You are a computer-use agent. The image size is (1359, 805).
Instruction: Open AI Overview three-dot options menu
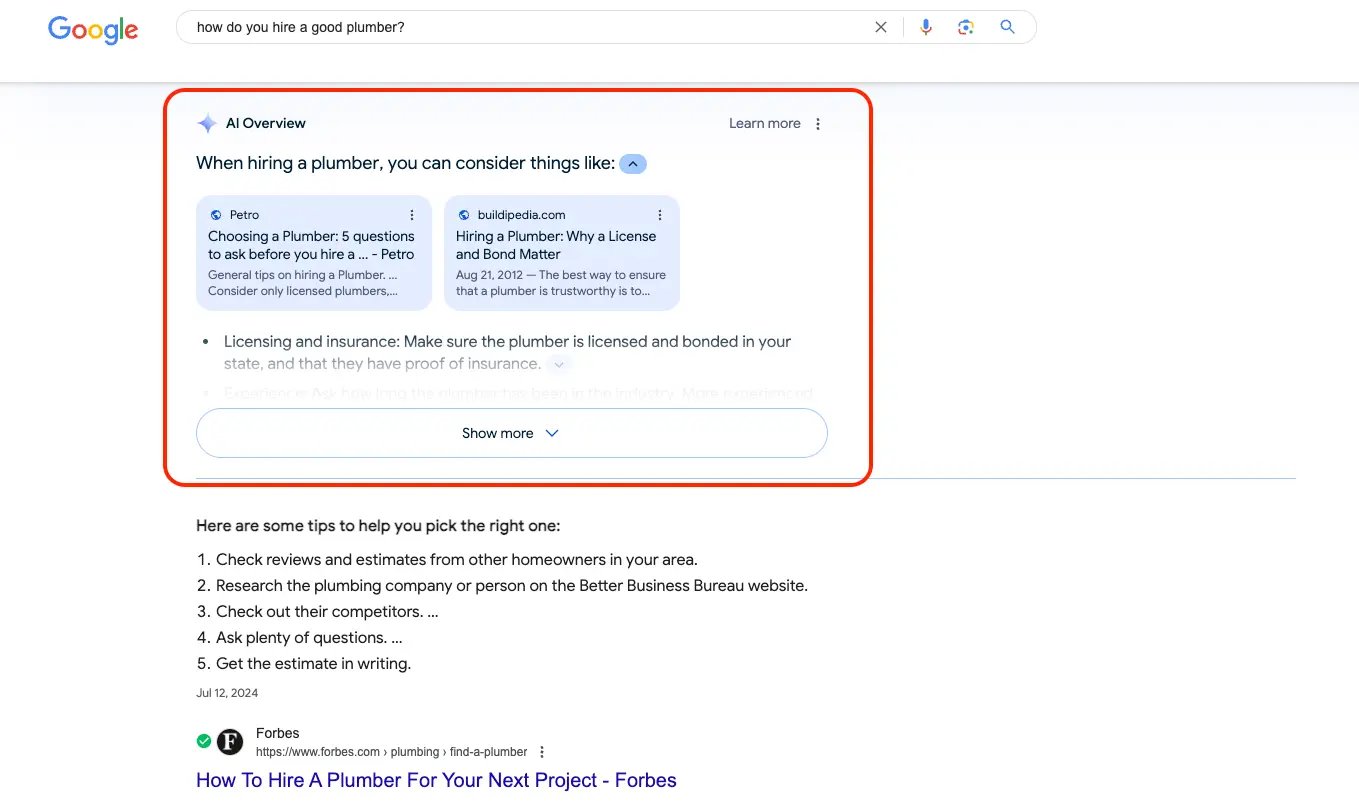pyautogui.click(x=818, y=124)
